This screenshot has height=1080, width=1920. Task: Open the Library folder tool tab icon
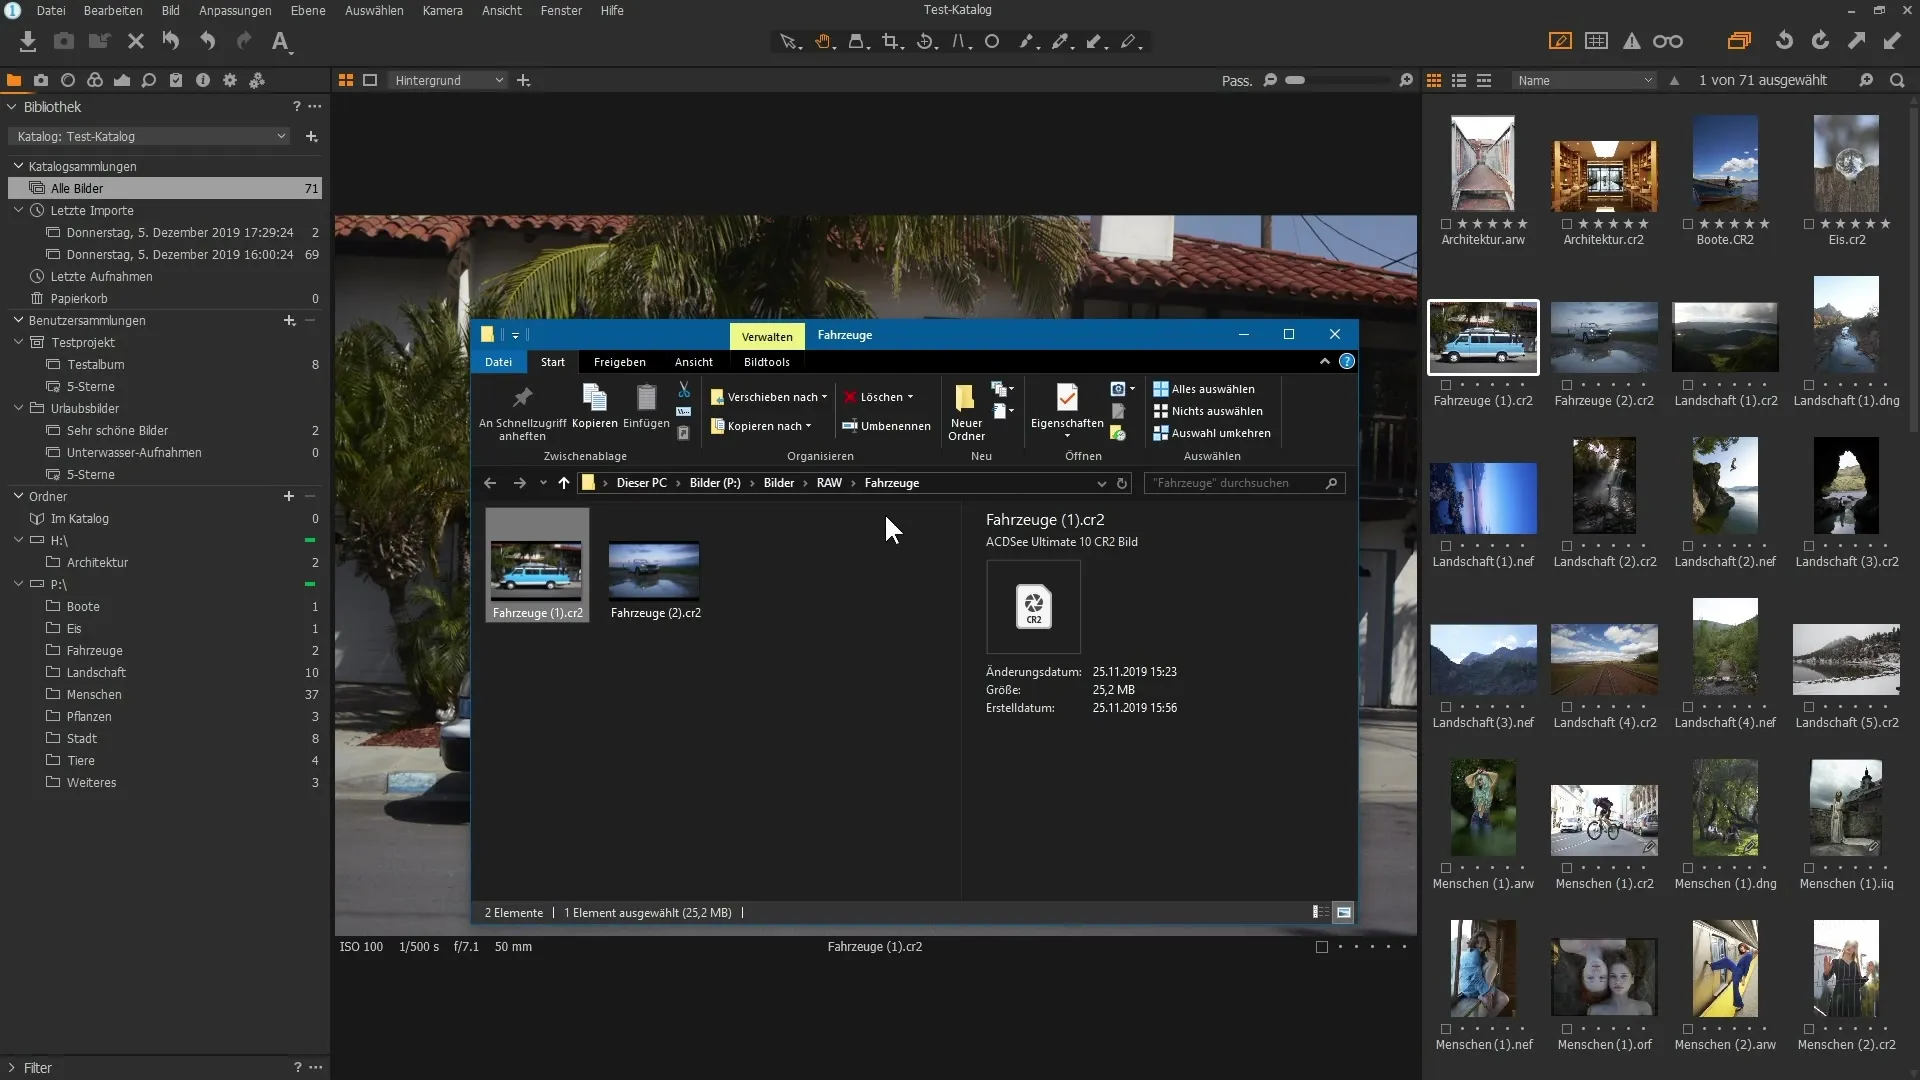coord(14,80)
